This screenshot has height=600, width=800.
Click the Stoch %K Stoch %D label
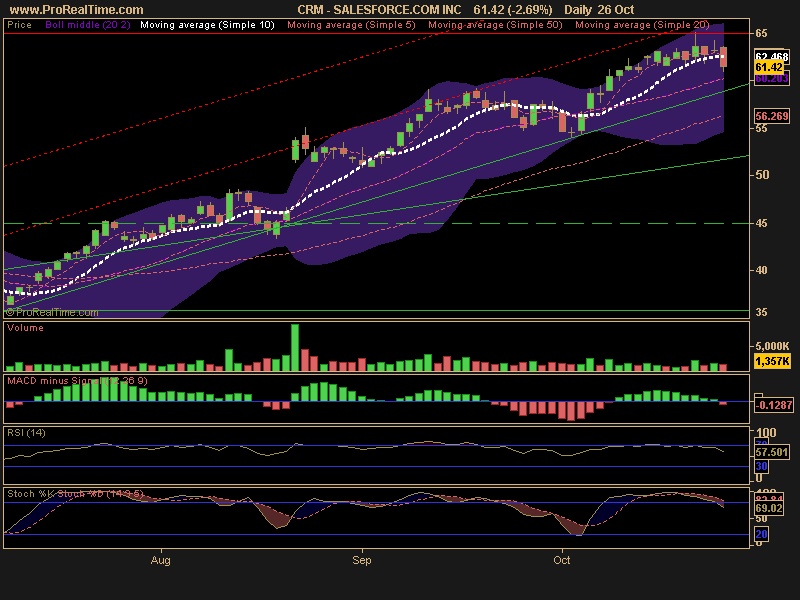coord(75,493)
